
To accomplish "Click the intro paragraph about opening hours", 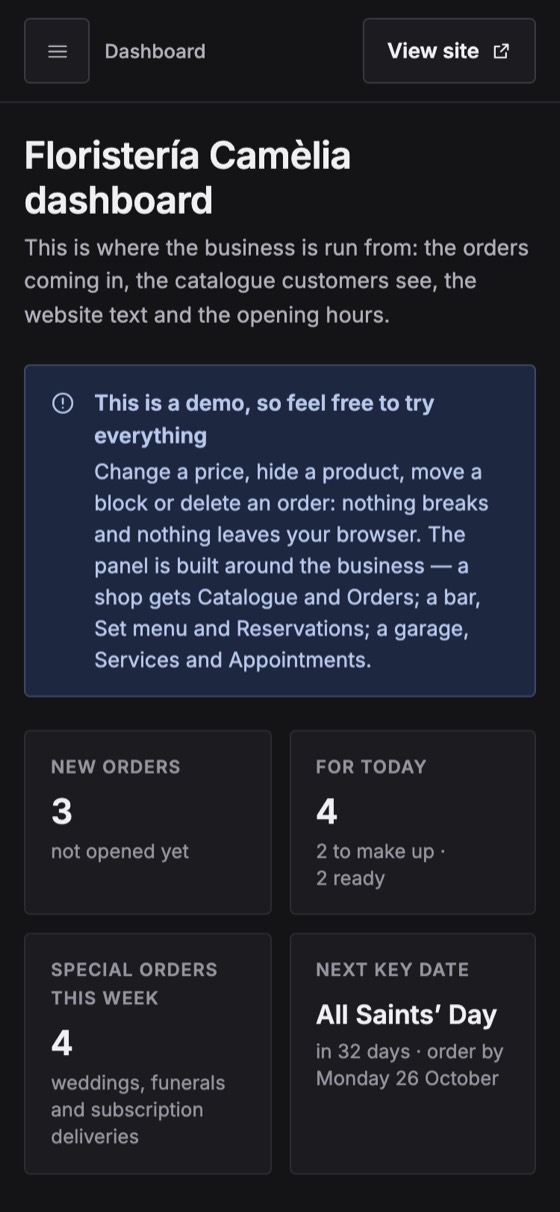I will [x=277, y=281].
